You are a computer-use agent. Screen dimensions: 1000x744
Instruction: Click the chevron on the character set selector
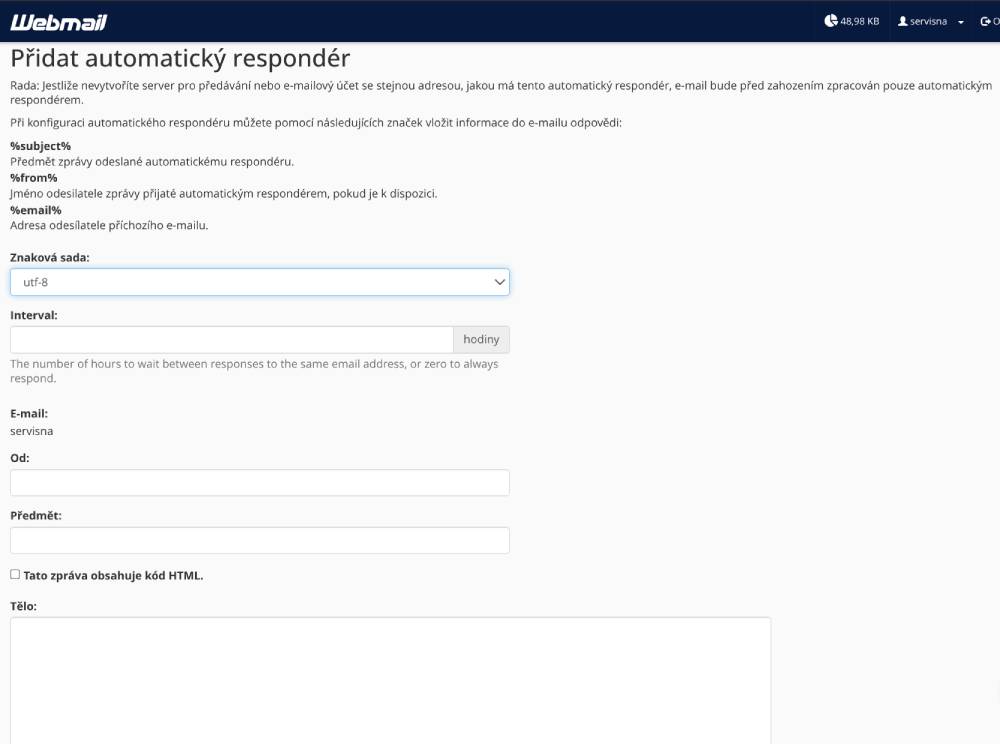point(500,282)
